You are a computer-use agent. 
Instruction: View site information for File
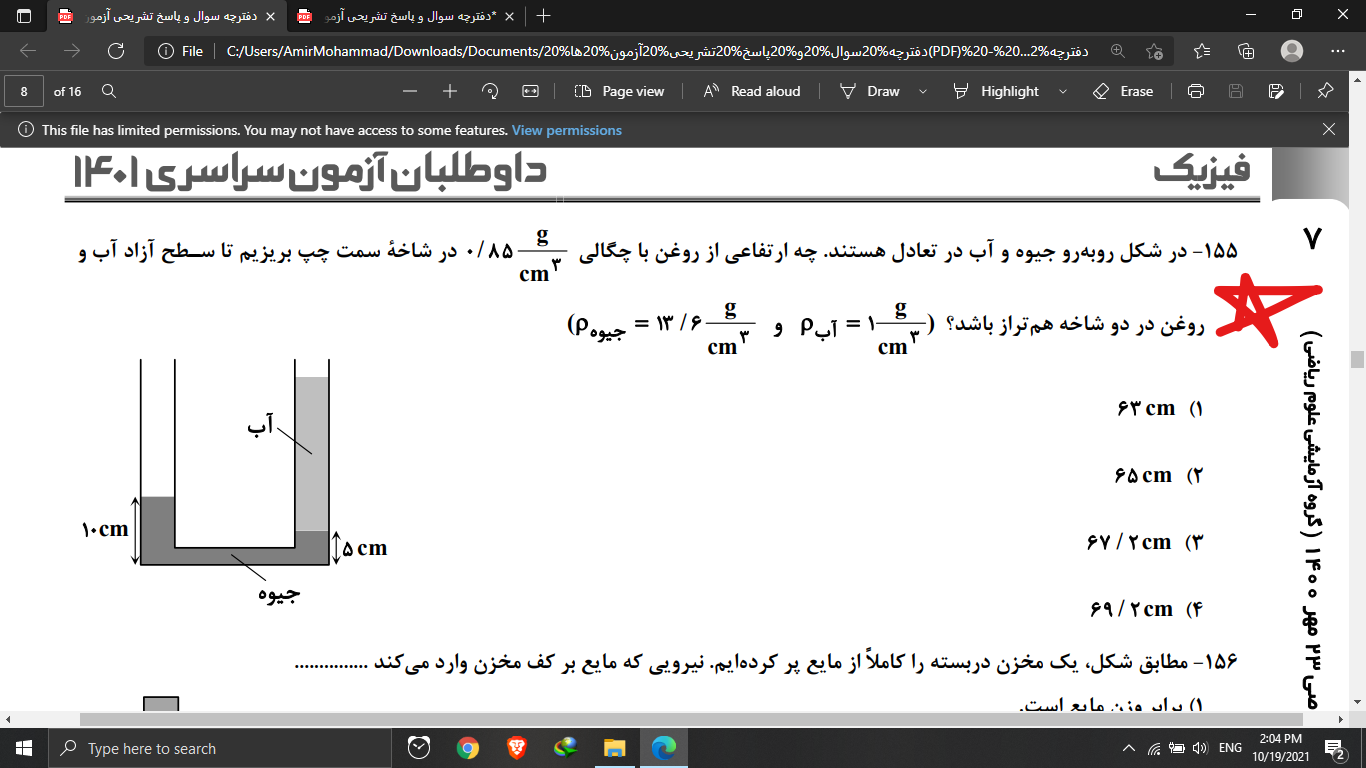click(181, 51)
